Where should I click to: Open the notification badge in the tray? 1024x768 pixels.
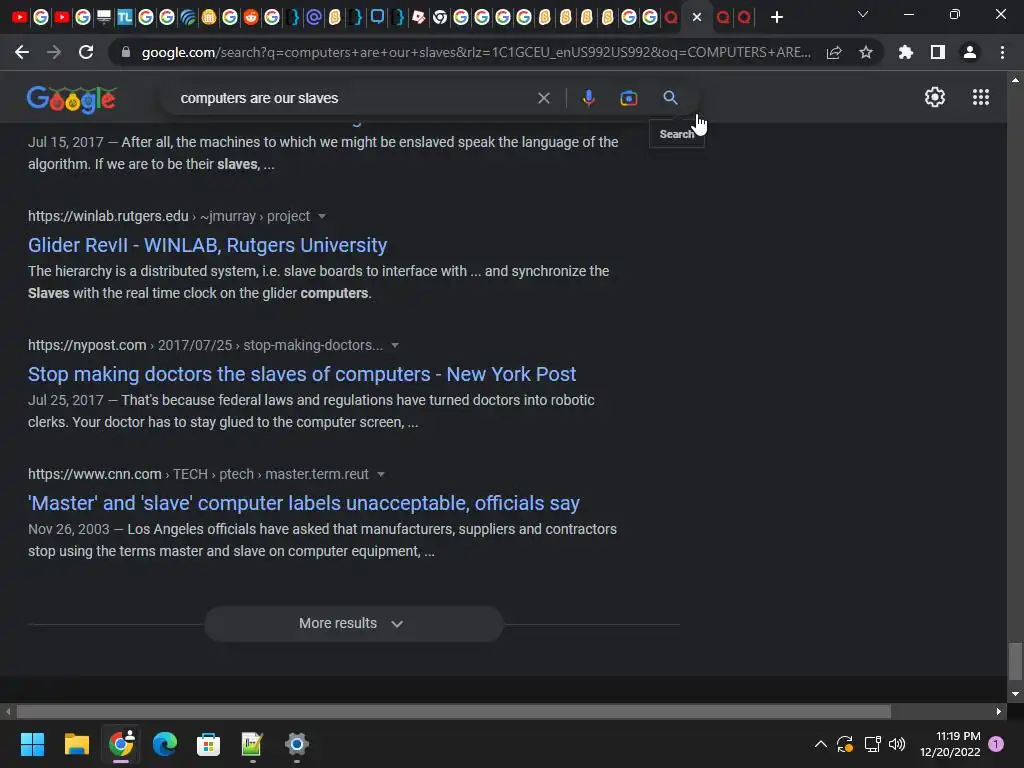[996, 744]
